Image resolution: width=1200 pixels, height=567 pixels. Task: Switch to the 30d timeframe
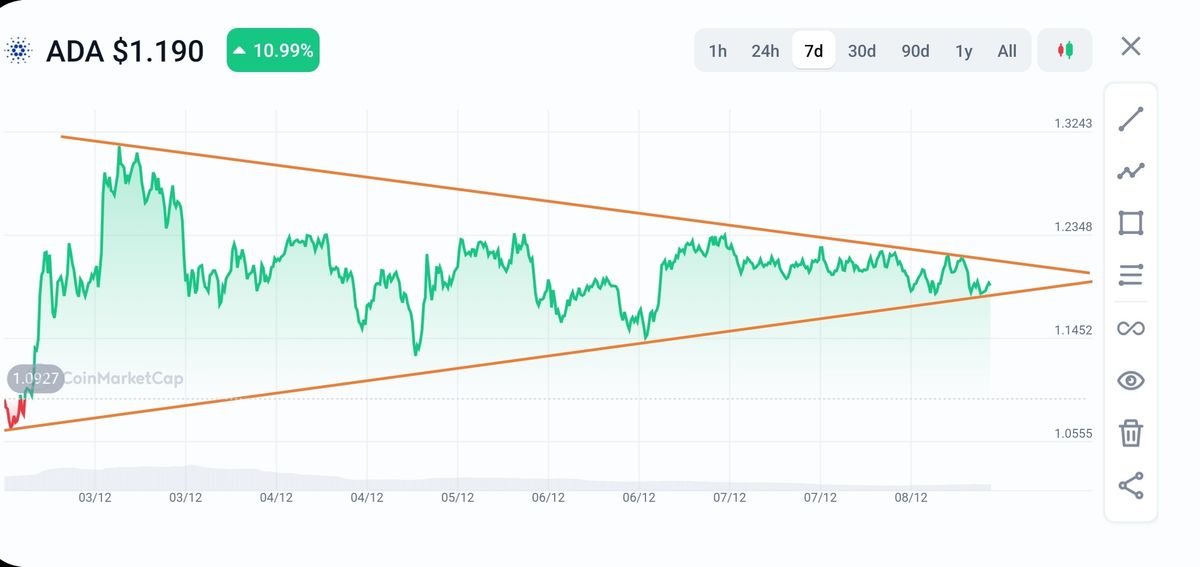pos(862,51)
